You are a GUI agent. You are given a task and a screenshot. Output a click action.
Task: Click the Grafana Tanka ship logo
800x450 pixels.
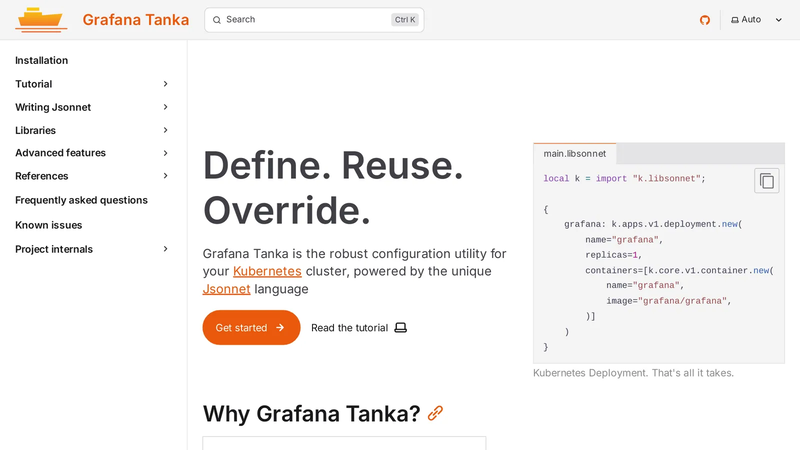[41, 20]
